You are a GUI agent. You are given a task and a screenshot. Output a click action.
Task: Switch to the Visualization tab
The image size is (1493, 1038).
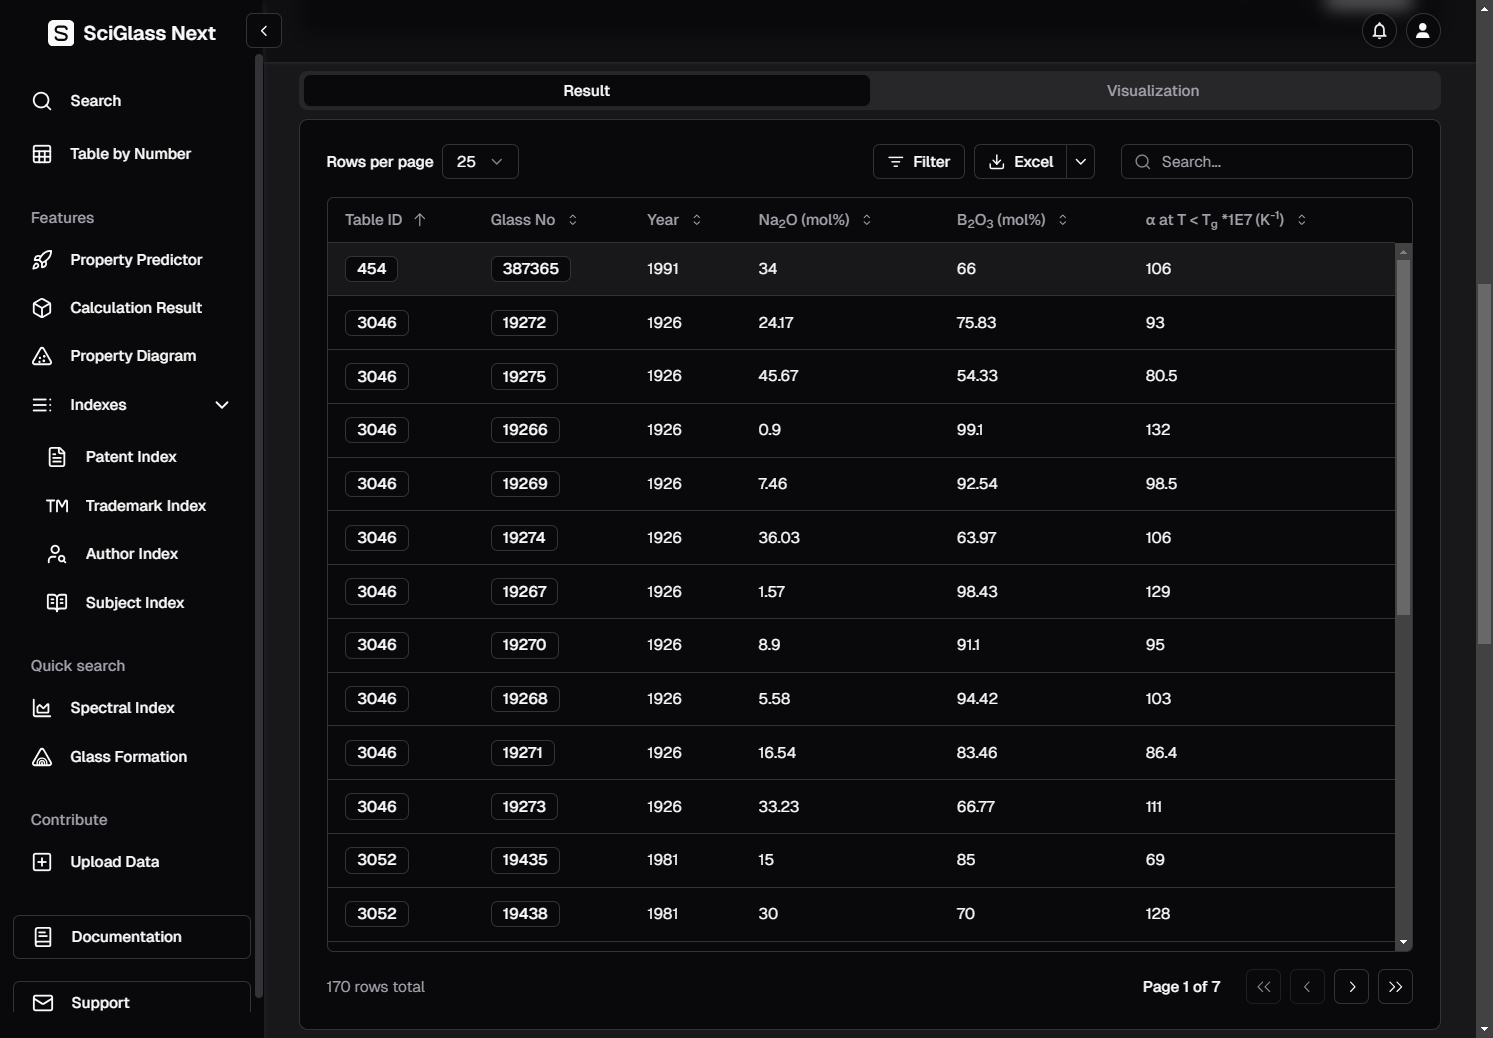coord(1152,91)
